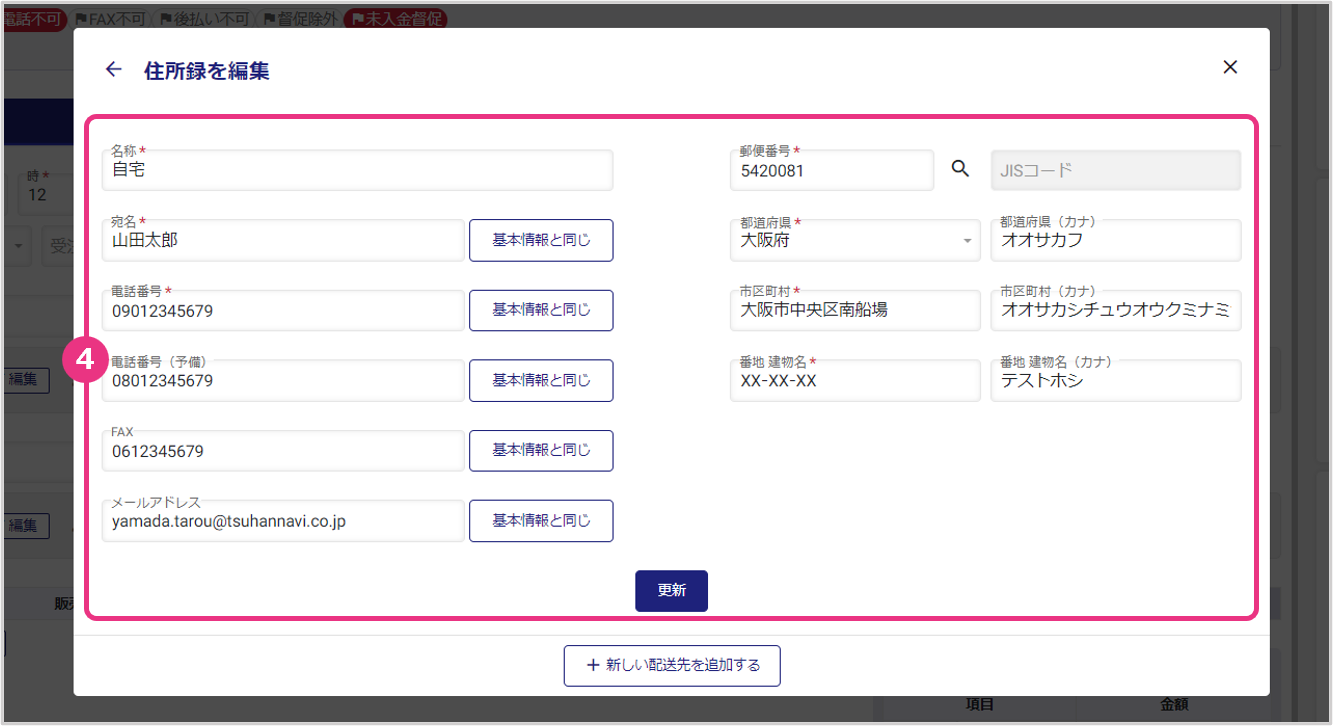Select the 番地 建物名 field with XX-XX-XX
Screen dimensions: 1333x726
pos(855,381)
